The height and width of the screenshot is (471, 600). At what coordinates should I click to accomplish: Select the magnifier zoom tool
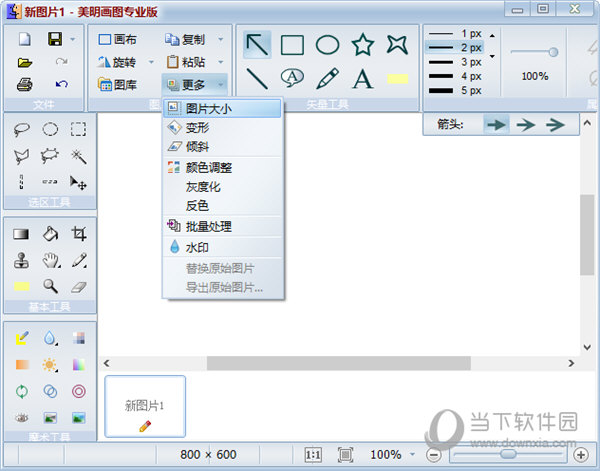click(x=50, y=286)
